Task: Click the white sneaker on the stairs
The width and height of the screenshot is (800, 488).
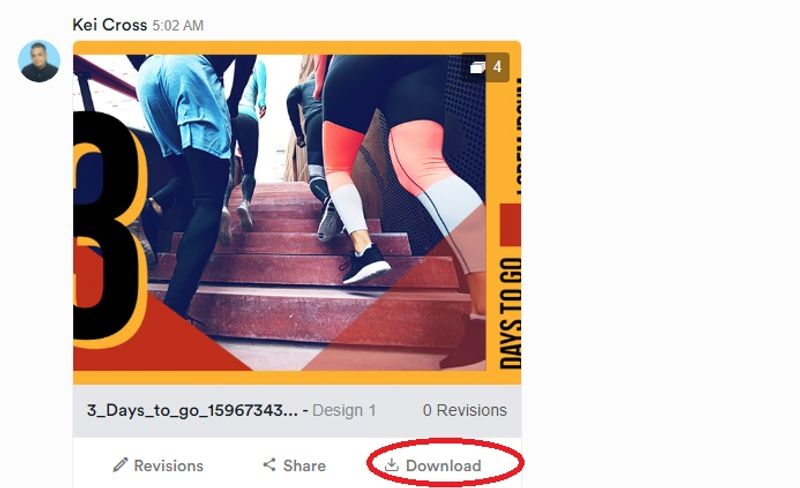Action: point(366,265)
